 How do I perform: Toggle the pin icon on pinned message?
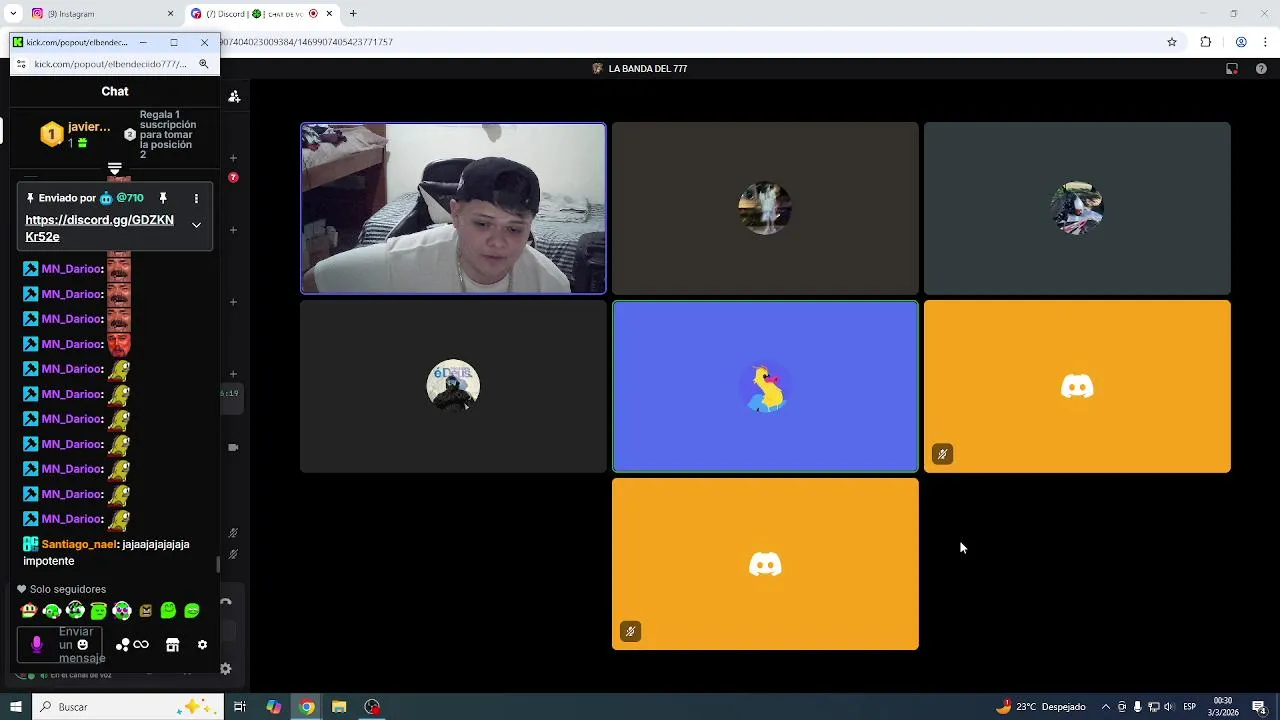(x=163, y=198)
